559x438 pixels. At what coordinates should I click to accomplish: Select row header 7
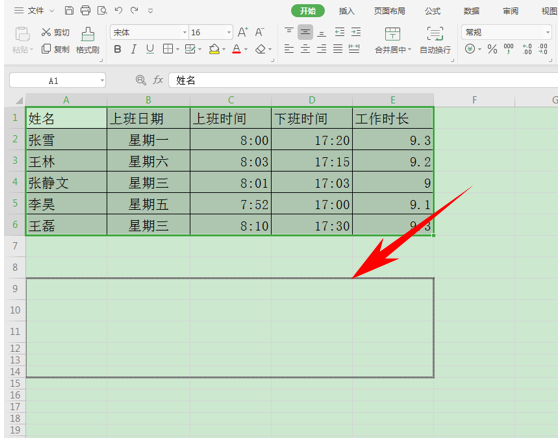click(x=15, y=246)
